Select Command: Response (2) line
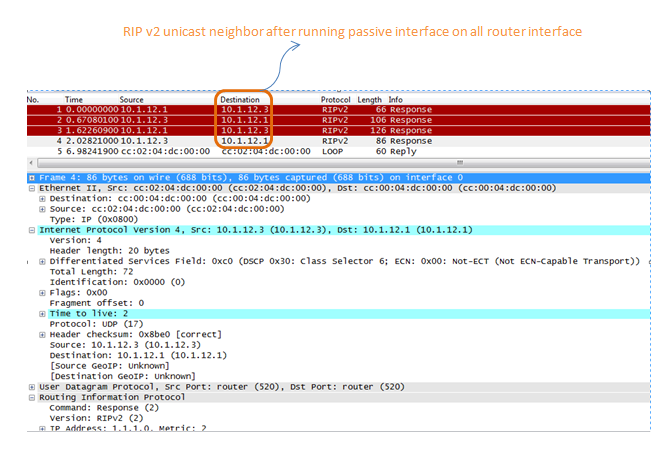Screen dimensions: 668x465 pos(104,408)
